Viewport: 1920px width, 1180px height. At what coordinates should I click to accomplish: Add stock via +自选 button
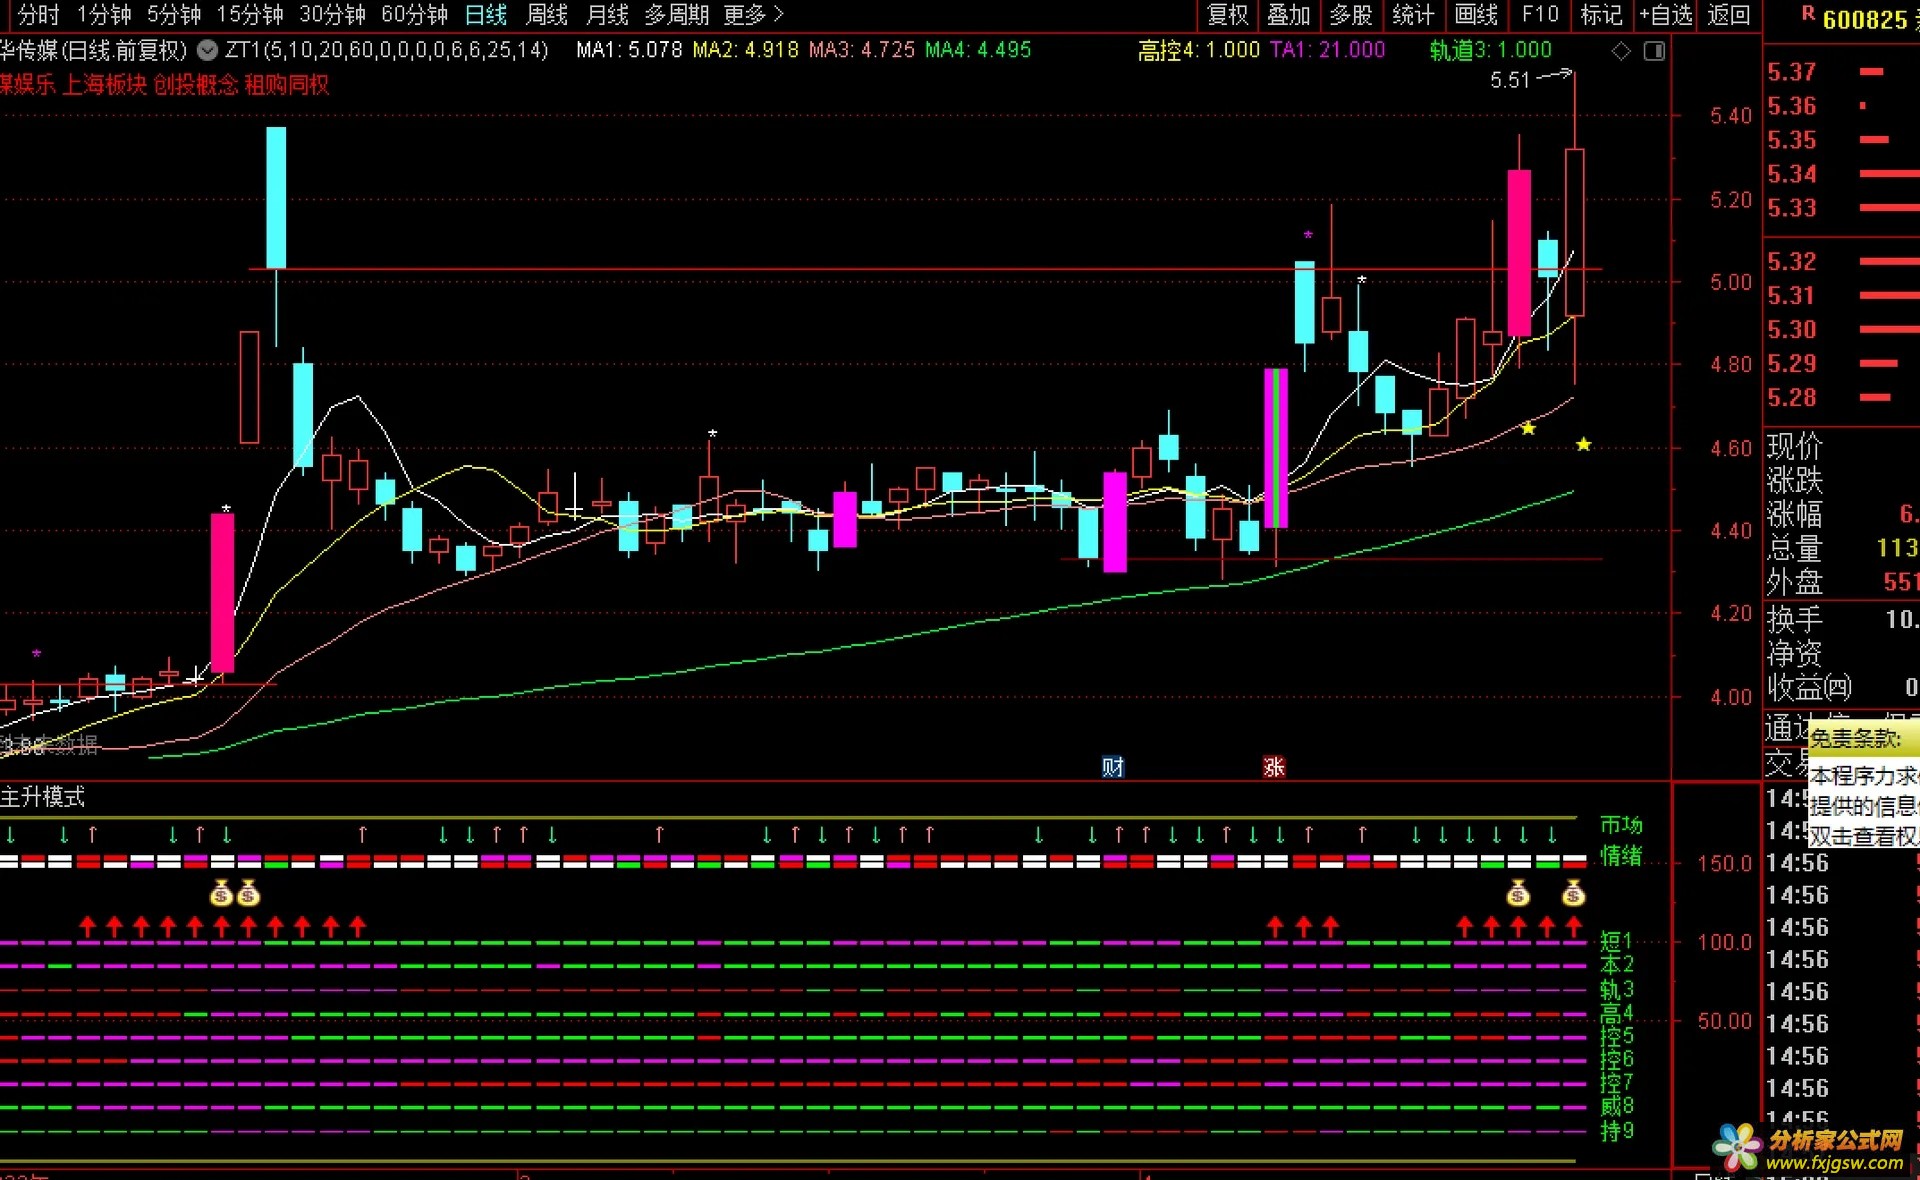click(x=1666, y=15)
